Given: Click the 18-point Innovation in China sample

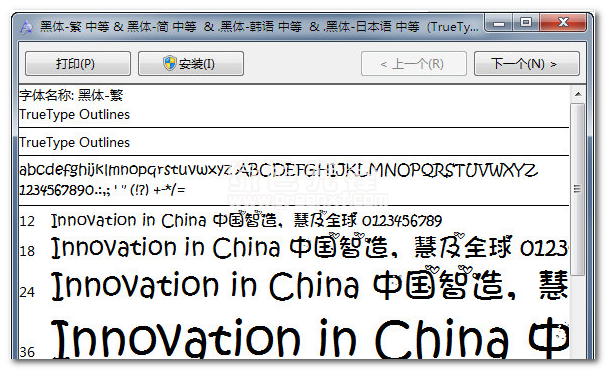Looking at the screenshot, I should tap(309, 247).
